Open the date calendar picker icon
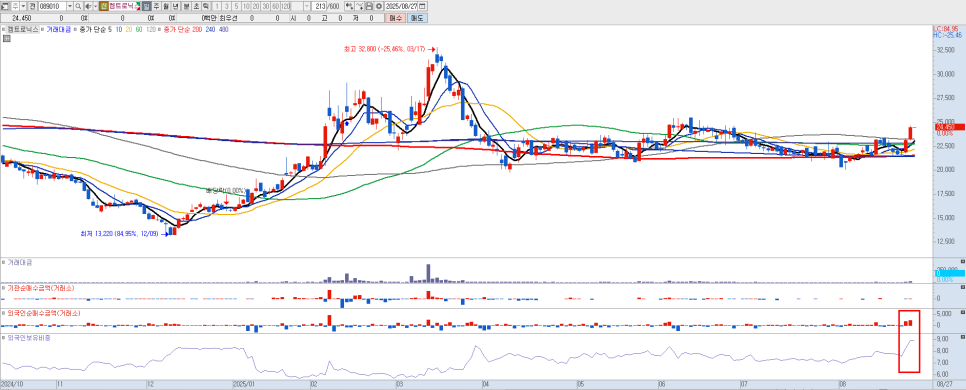The width and height of the screenshot is (966, 390). click(422, 6)
